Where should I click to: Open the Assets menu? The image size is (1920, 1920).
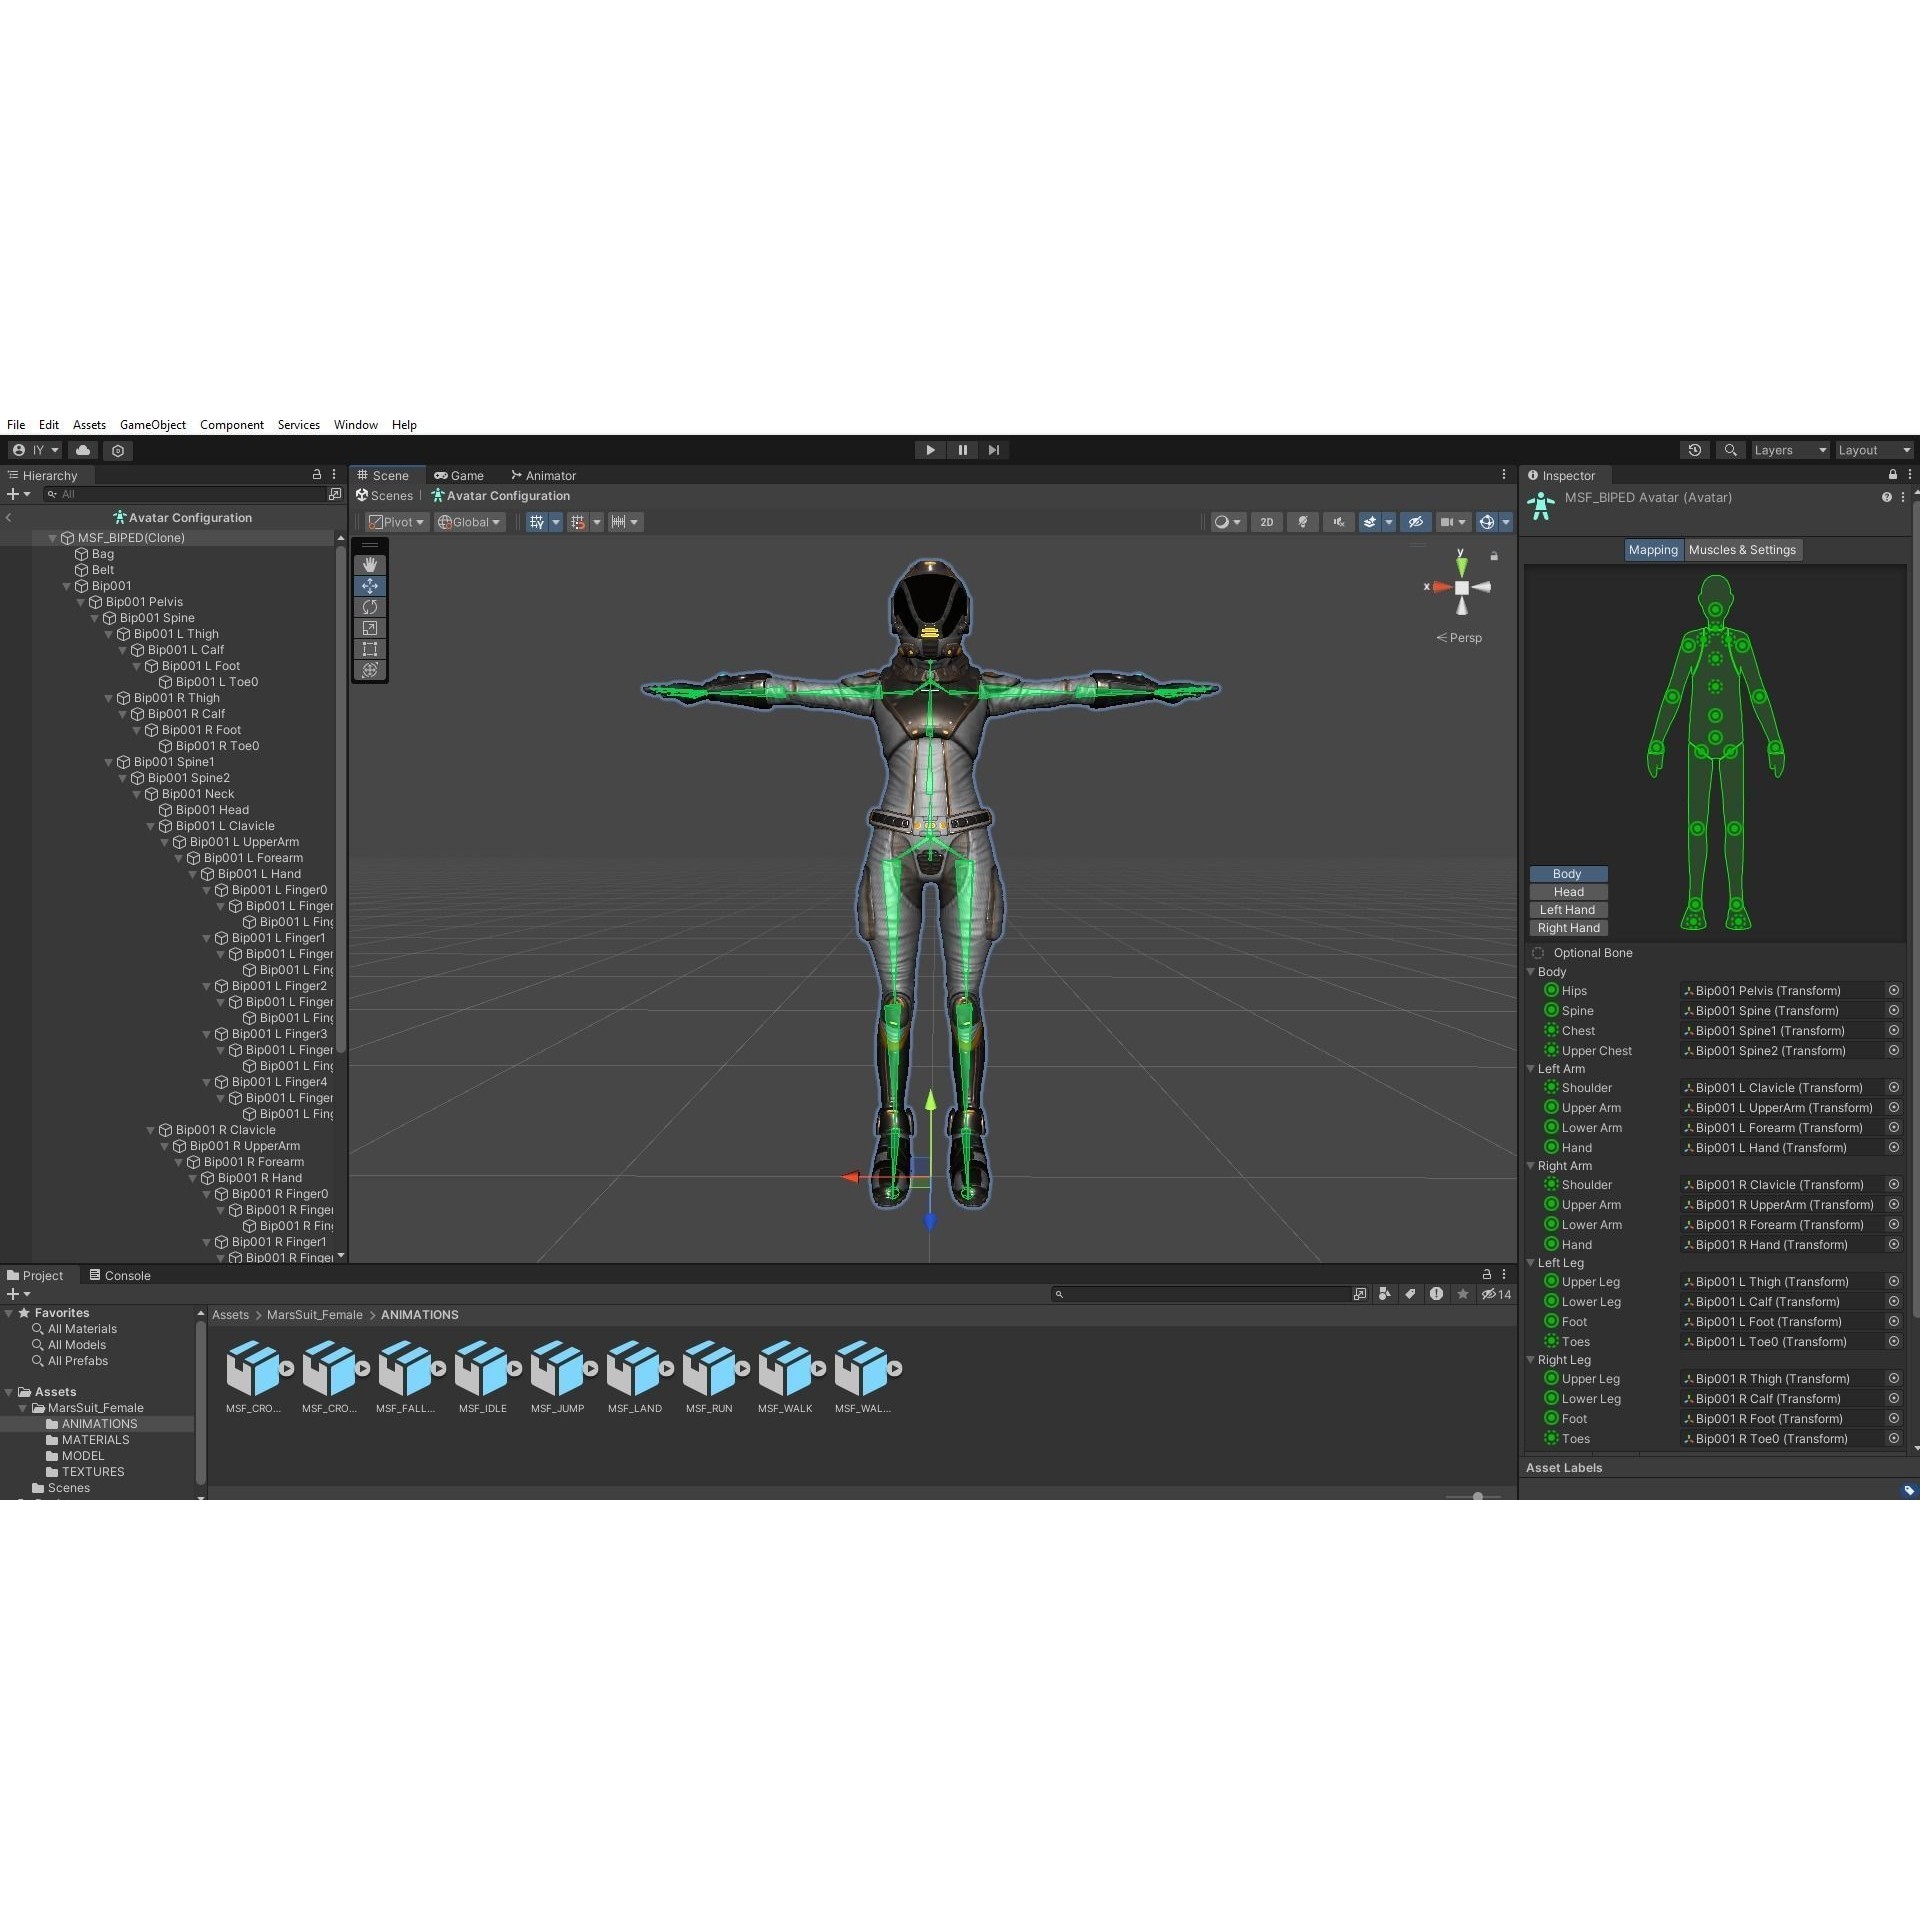[x=89, y=425]
